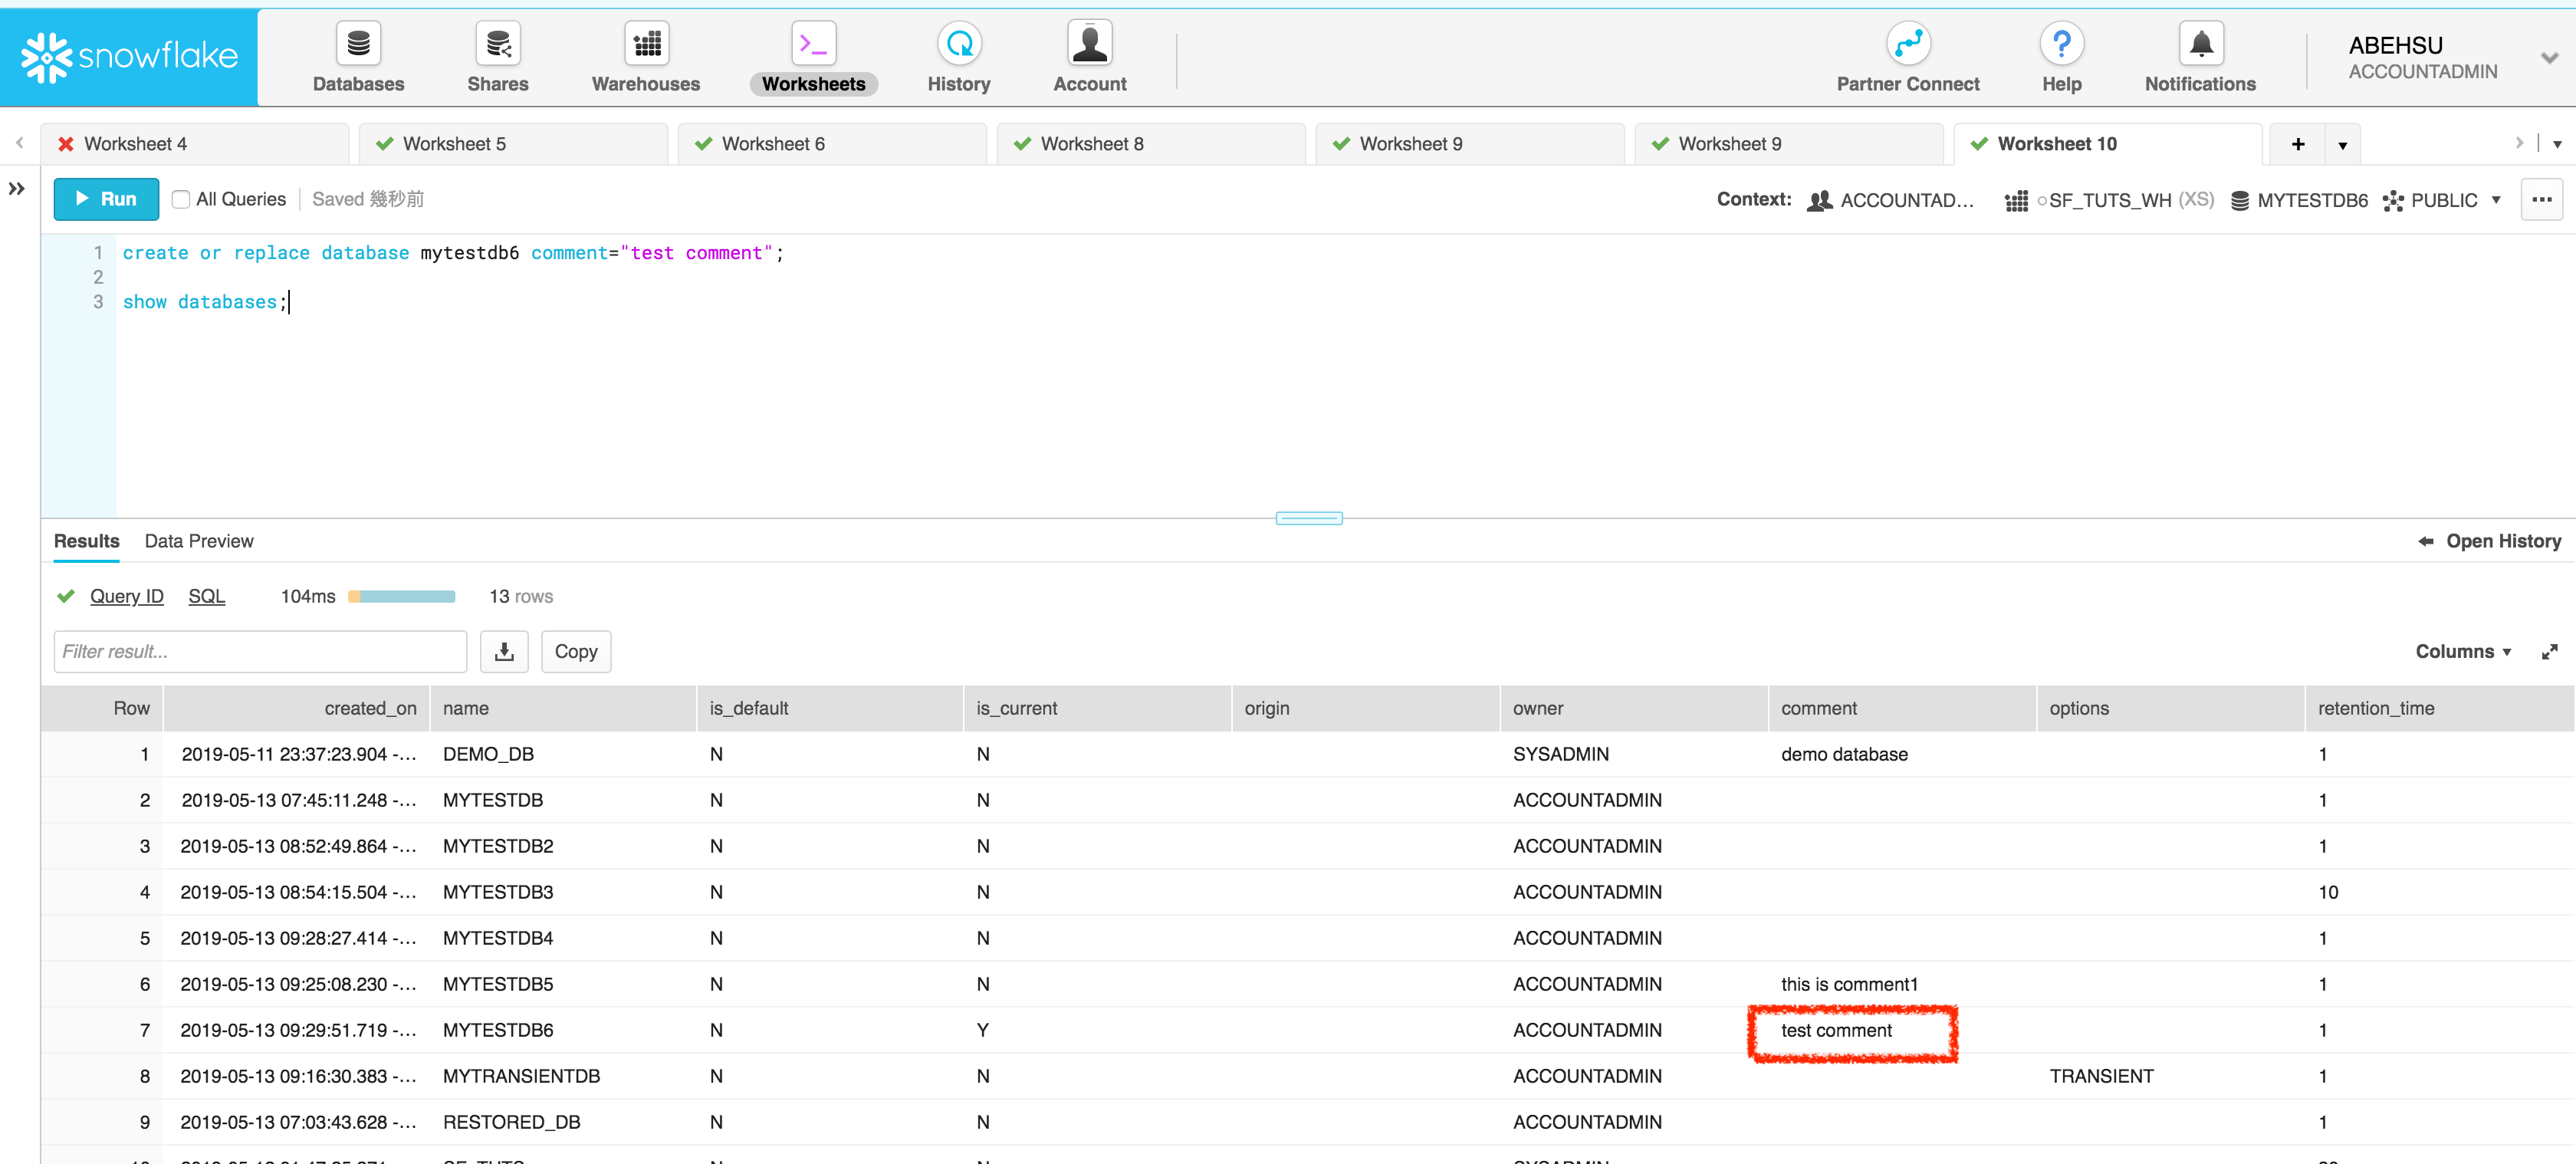Open the History page

958,58
